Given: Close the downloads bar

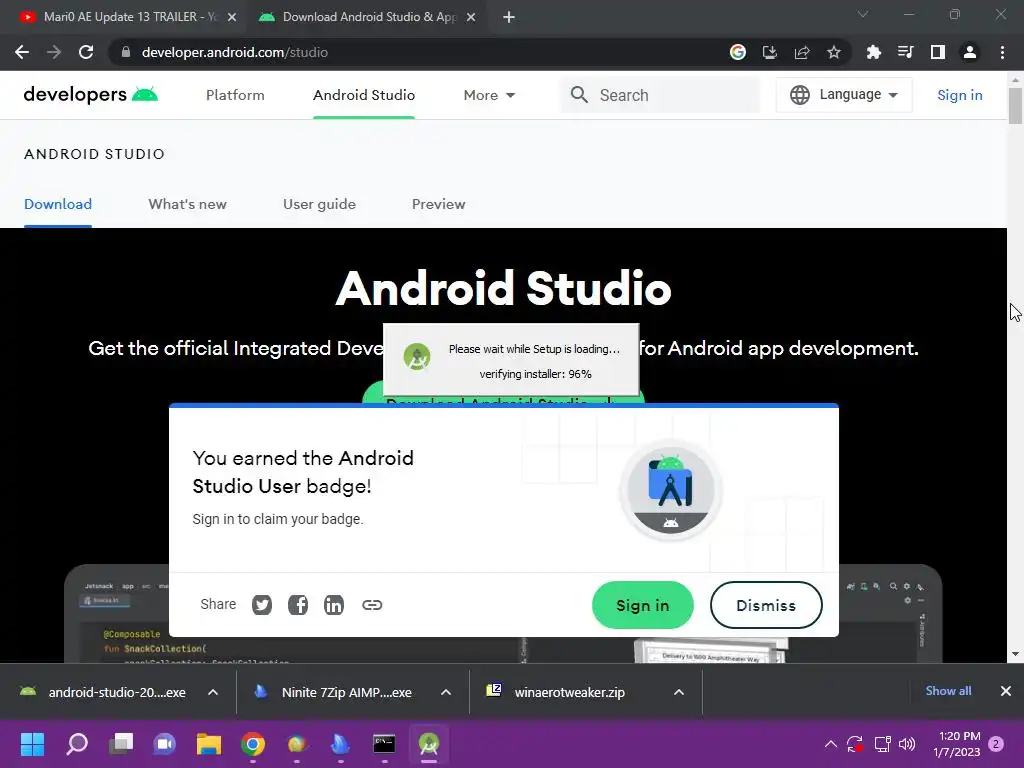Looking at the screenshot, I should pyautogui.click(x=1006, y=691).
